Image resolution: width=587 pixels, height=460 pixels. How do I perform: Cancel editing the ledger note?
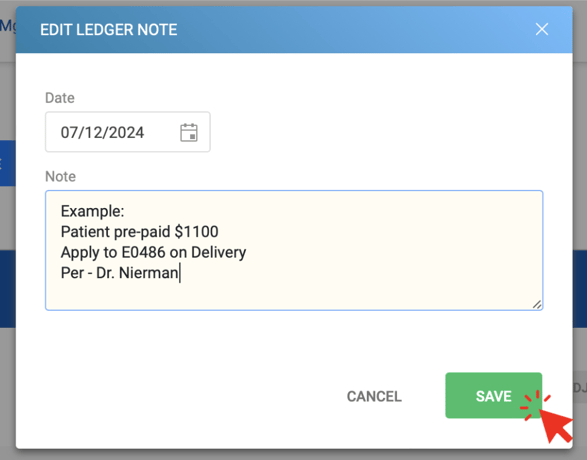click(x=374, y=396)
